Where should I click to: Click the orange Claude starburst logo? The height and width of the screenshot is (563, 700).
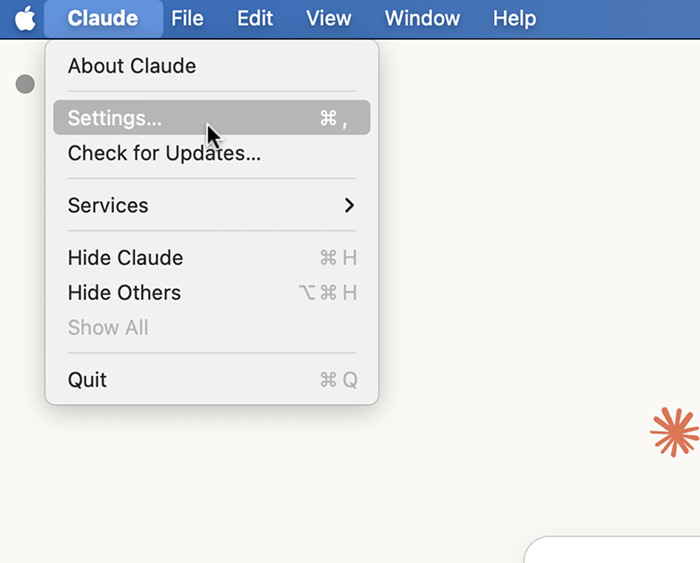[675, 432]
